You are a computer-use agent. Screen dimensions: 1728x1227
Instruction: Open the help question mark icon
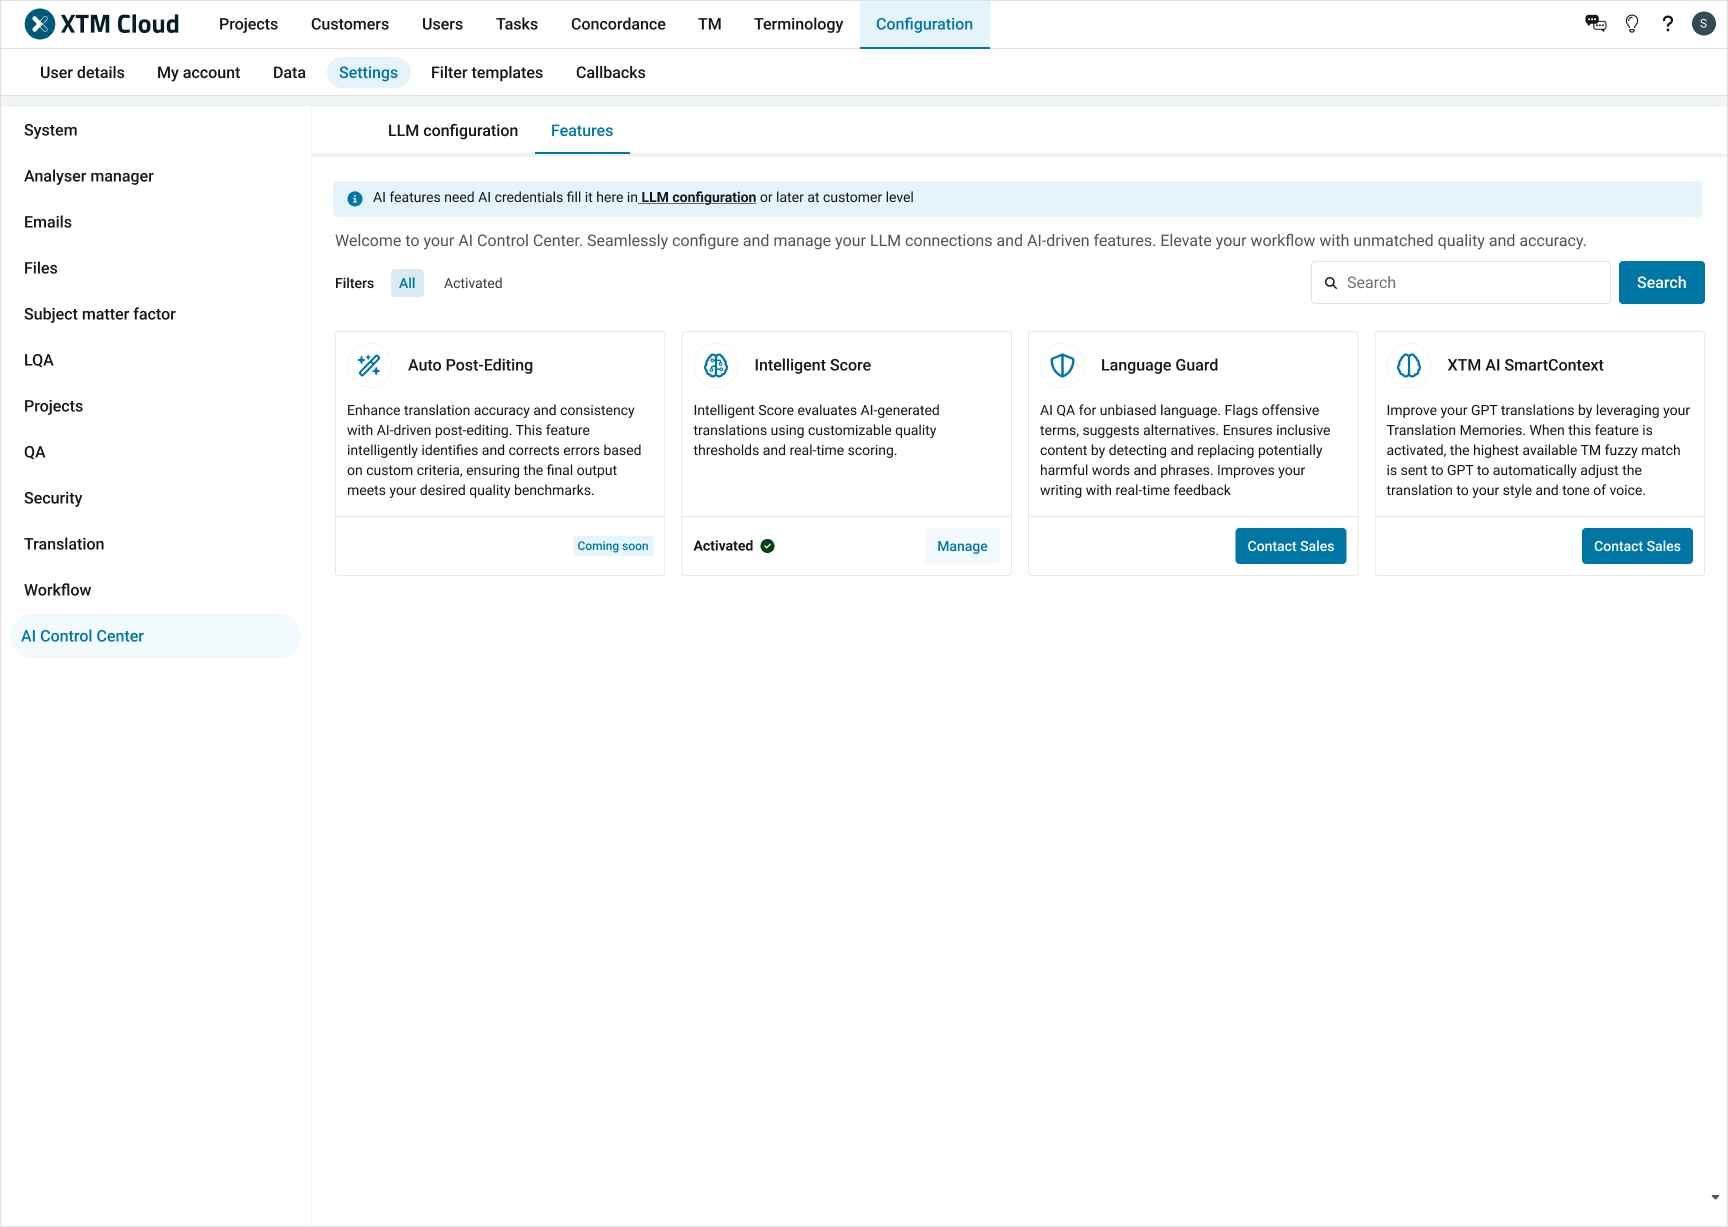pos(1667,23)
